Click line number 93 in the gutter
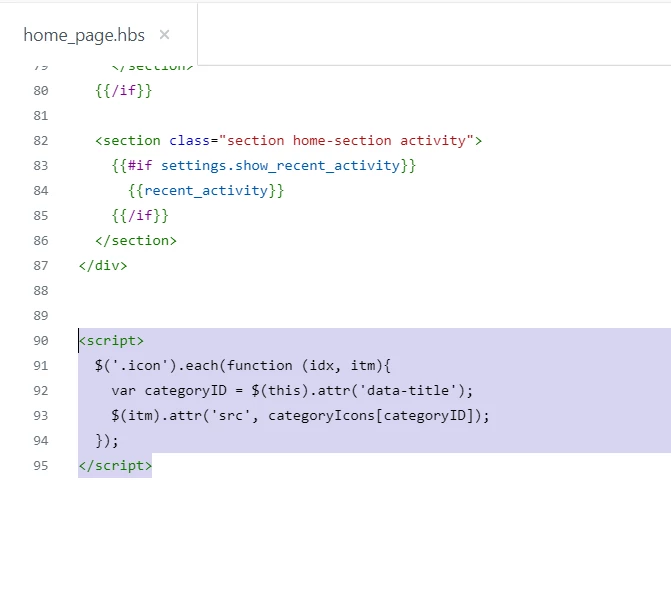The height and width of the screenshot is (606, 671). [41, 416]
